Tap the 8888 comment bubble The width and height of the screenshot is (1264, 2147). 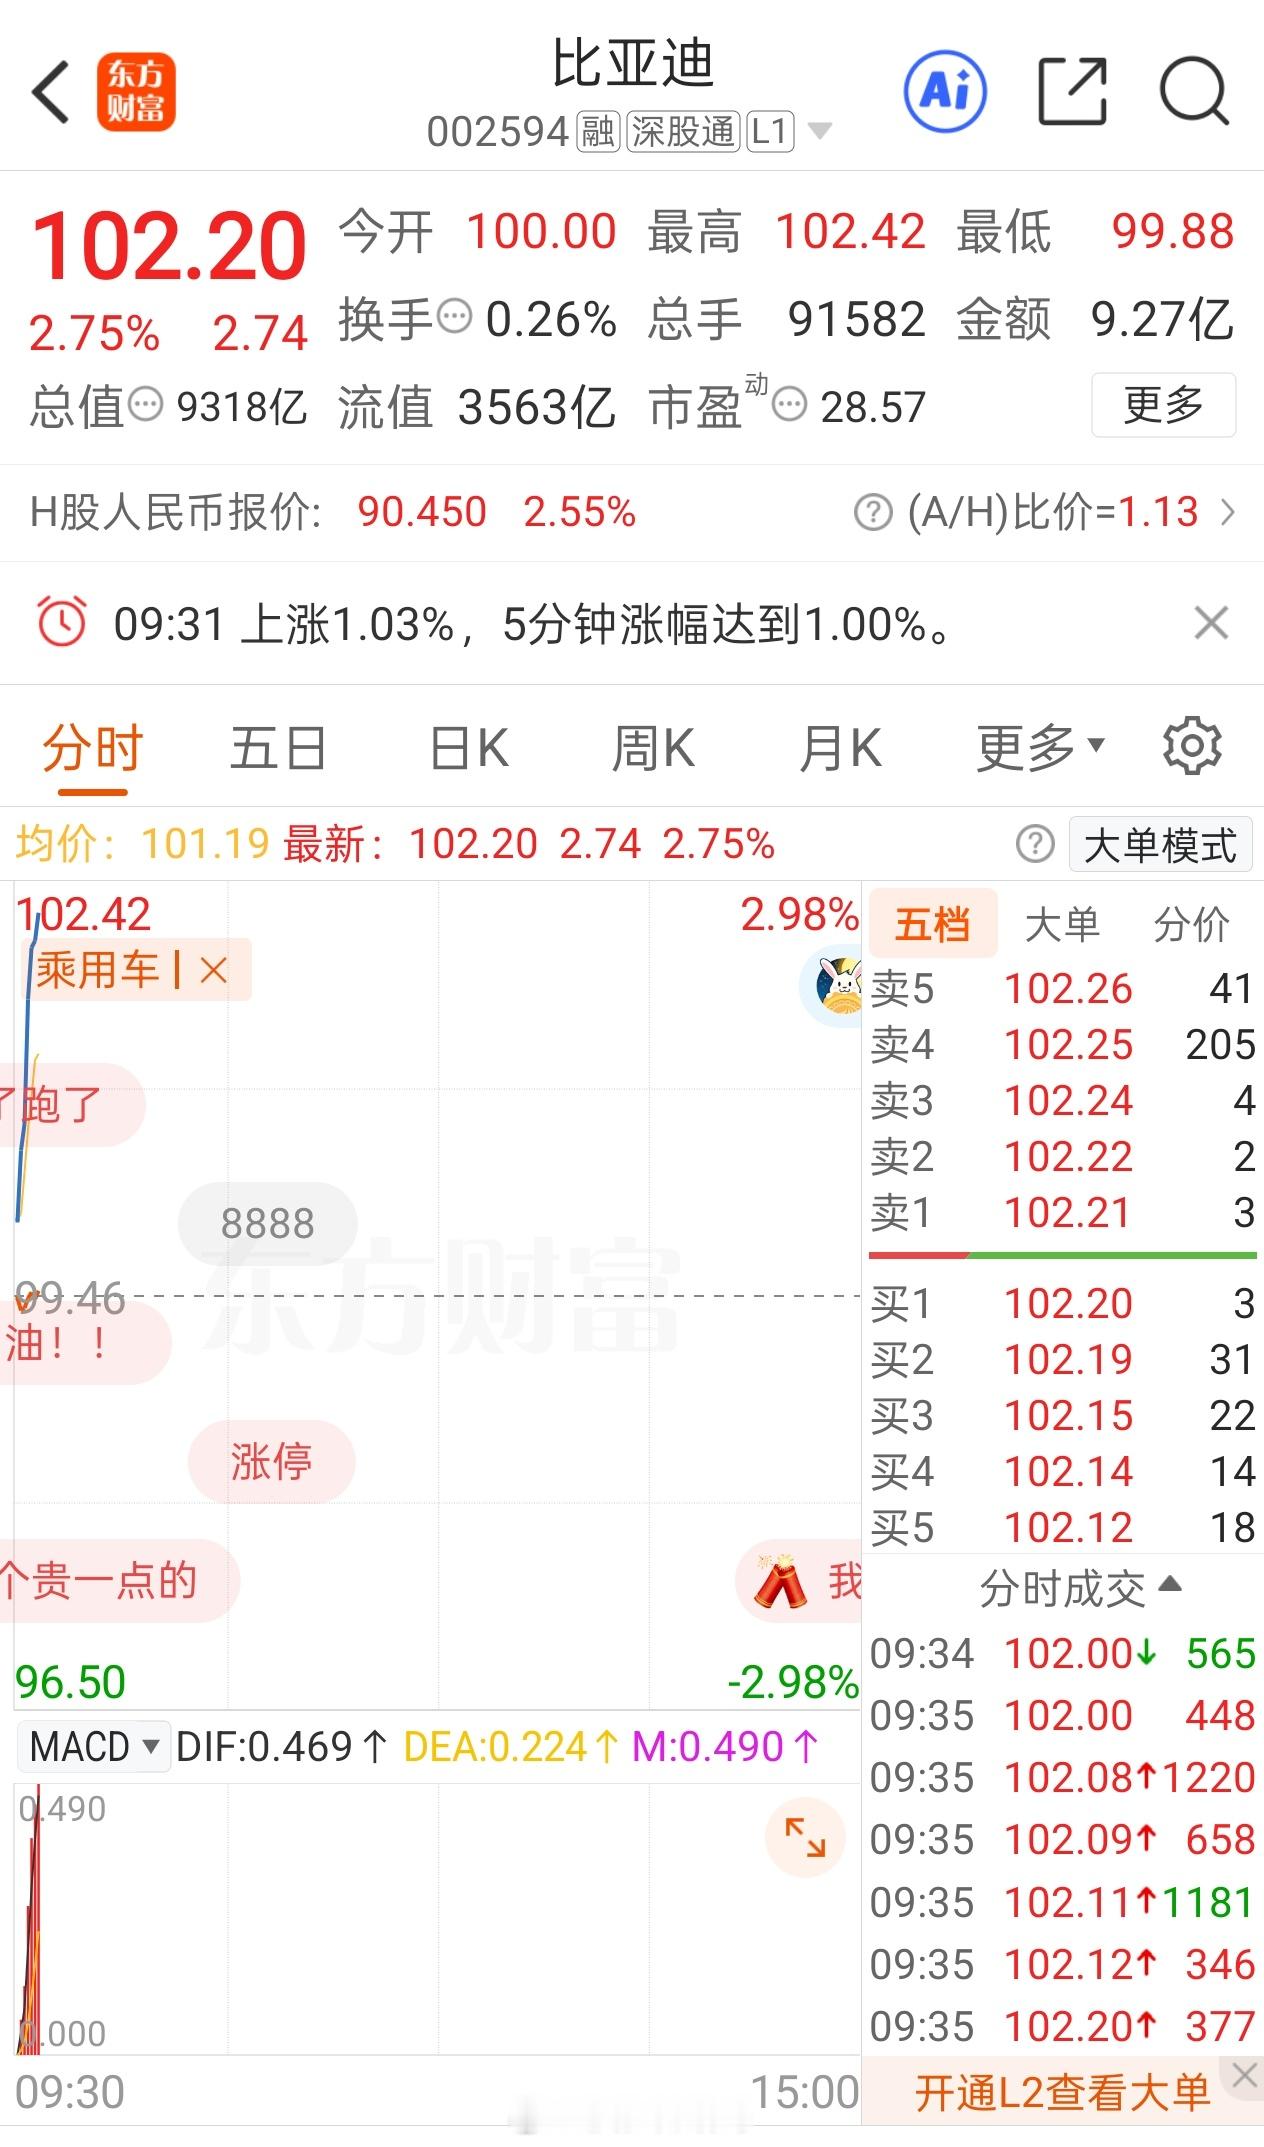(268, 1223)
